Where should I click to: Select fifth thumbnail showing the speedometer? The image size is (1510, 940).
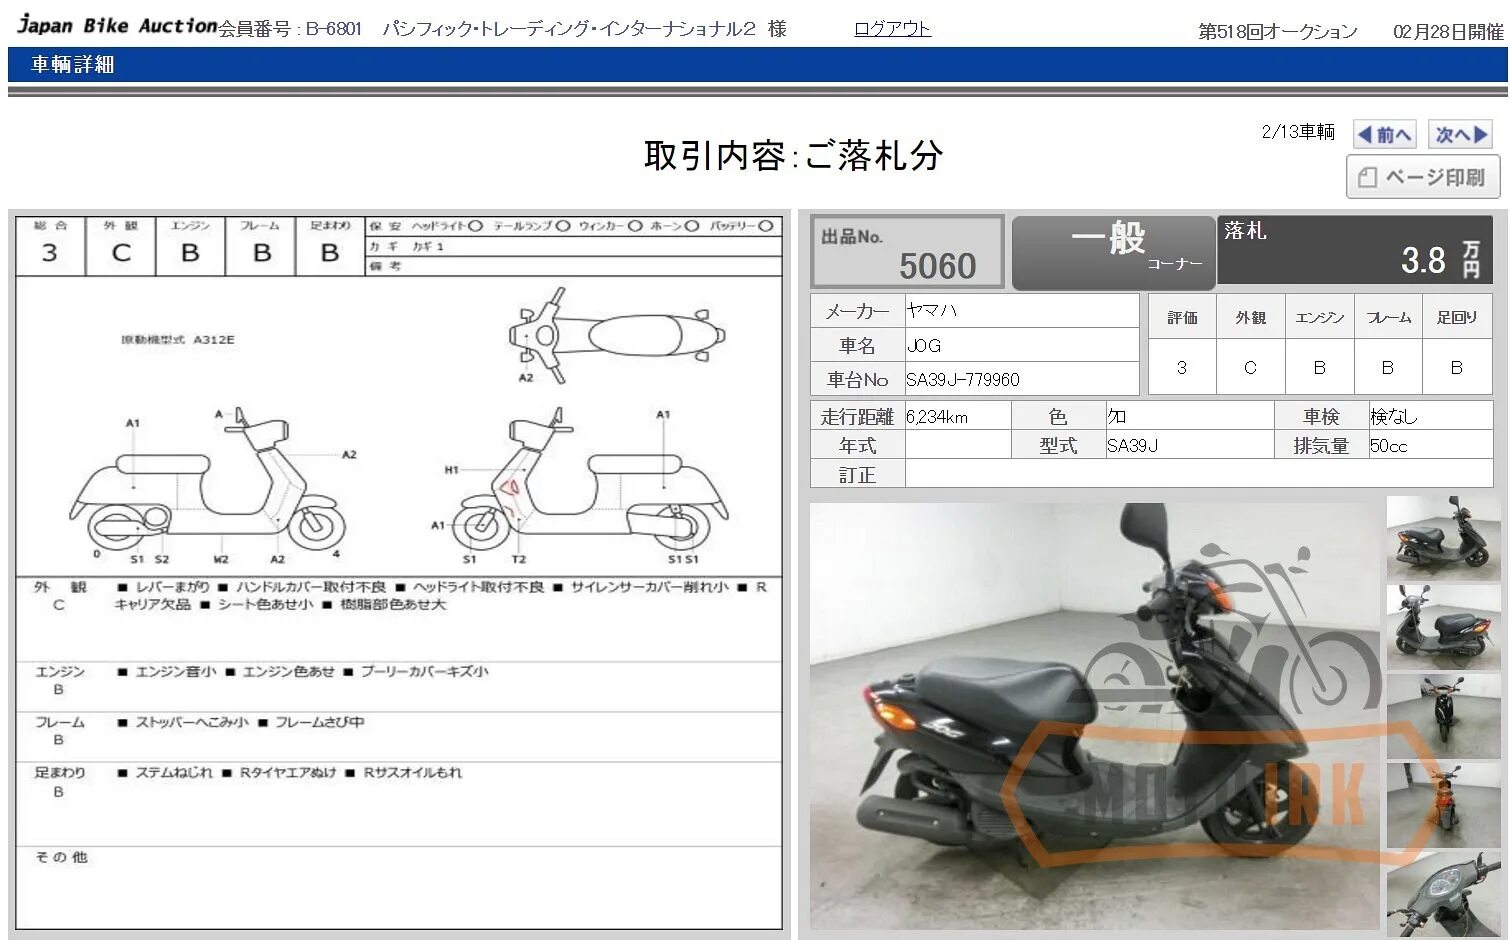pos(1443,894)
